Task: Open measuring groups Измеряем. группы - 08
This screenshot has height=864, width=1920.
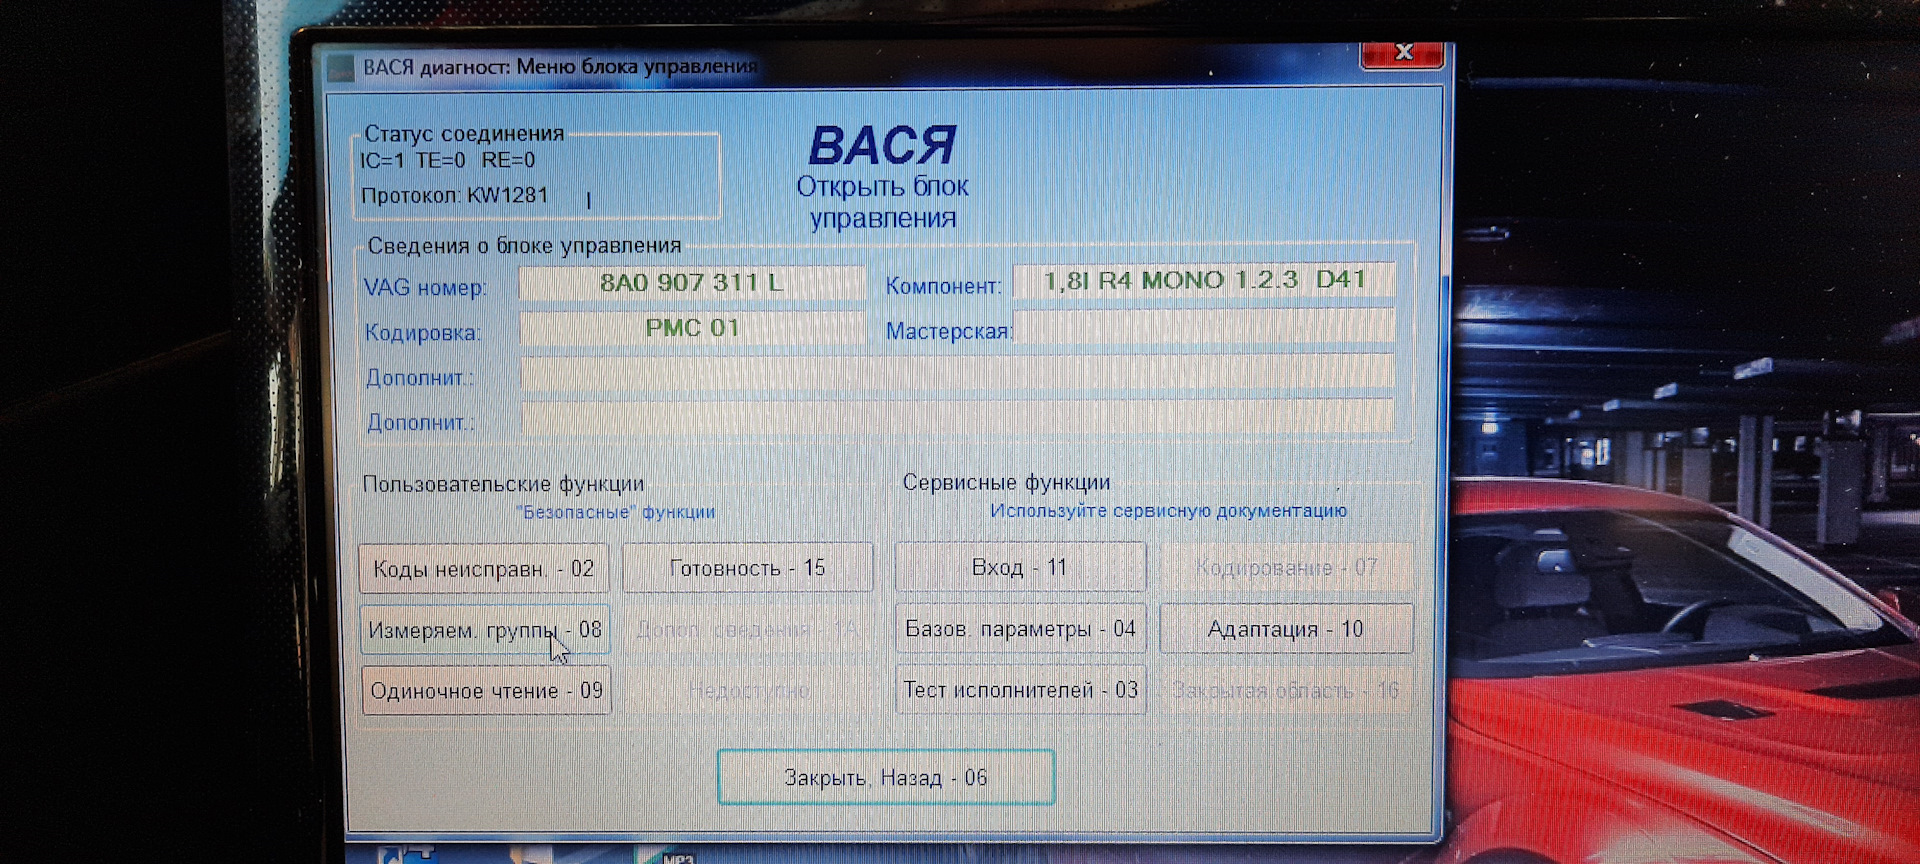Action: point(484,630)
